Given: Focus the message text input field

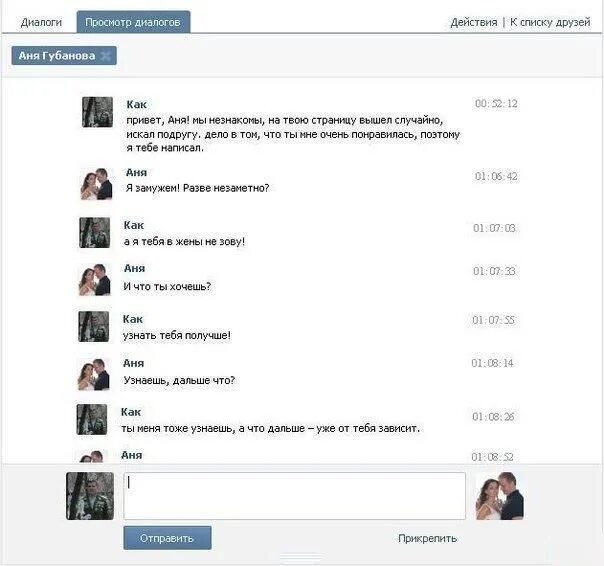Looking at the screenshot, I should point(295,496).
